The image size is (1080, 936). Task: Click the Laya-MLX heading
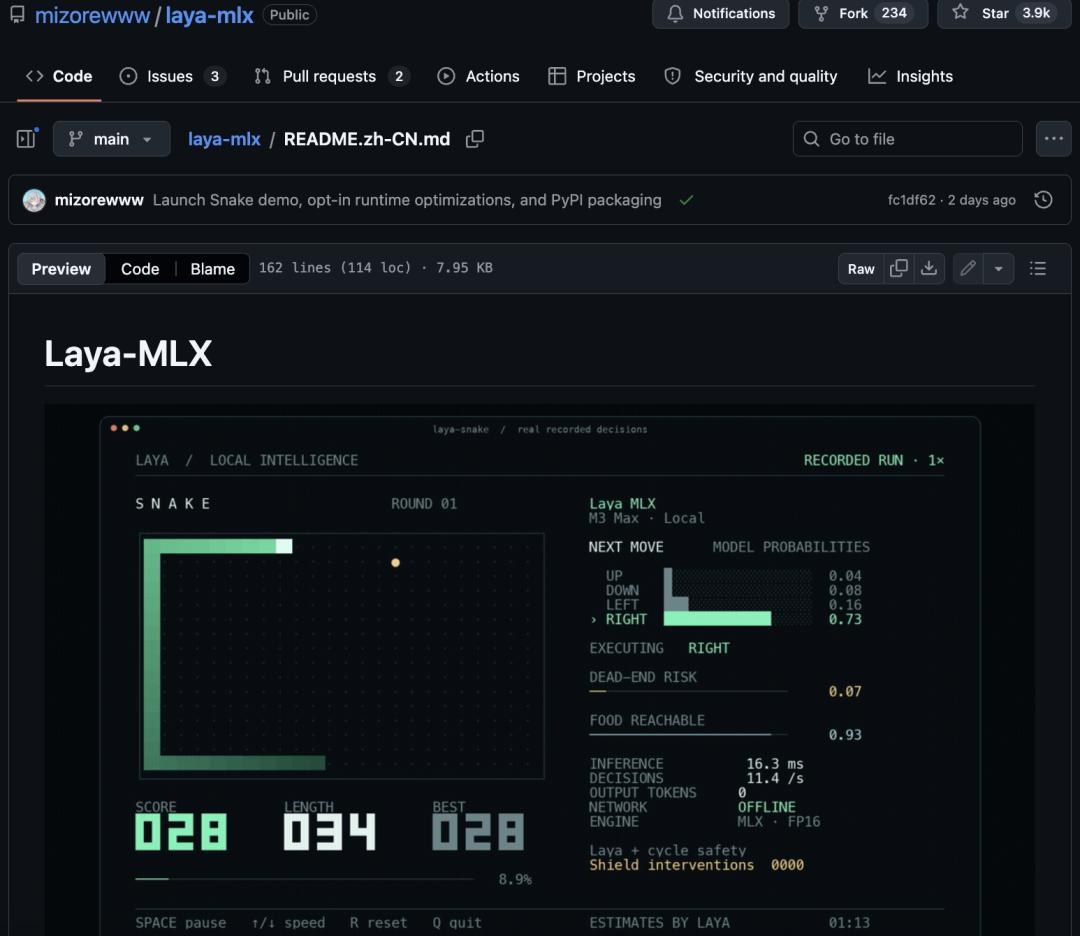coord(128,353)
